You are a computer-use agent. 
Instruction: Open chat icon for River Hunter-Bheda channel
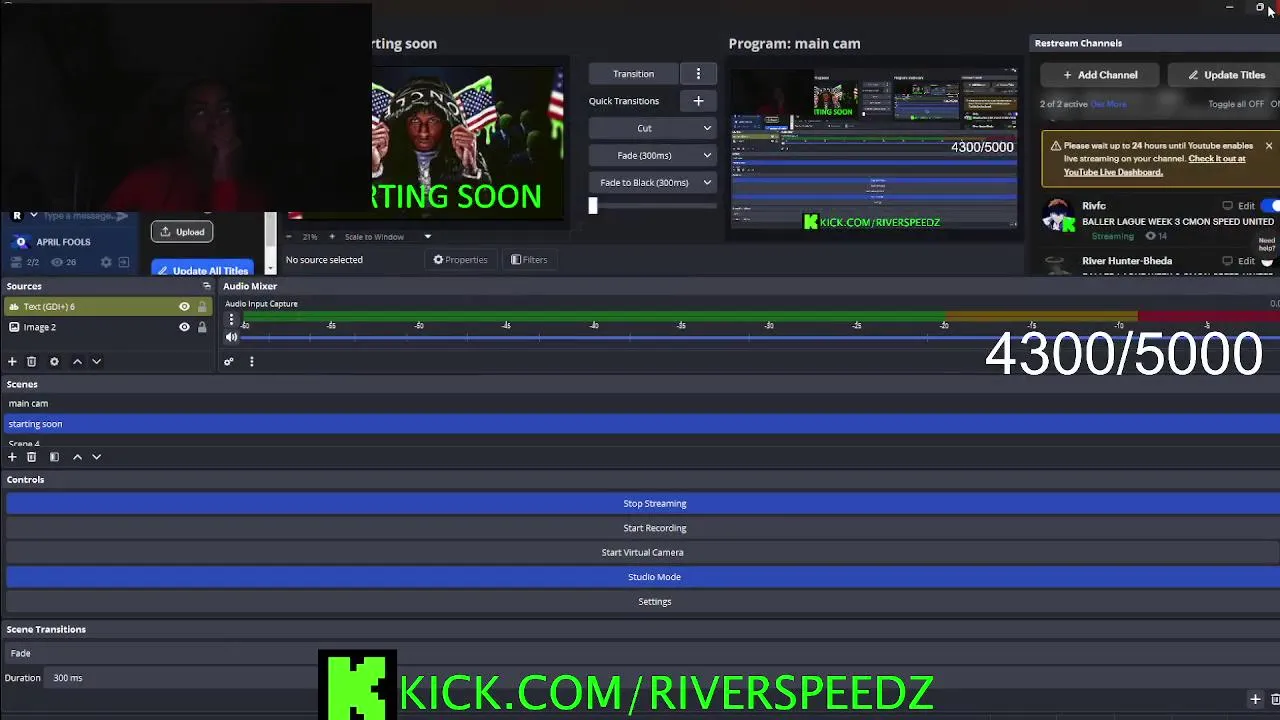[x=1227, y=261]
